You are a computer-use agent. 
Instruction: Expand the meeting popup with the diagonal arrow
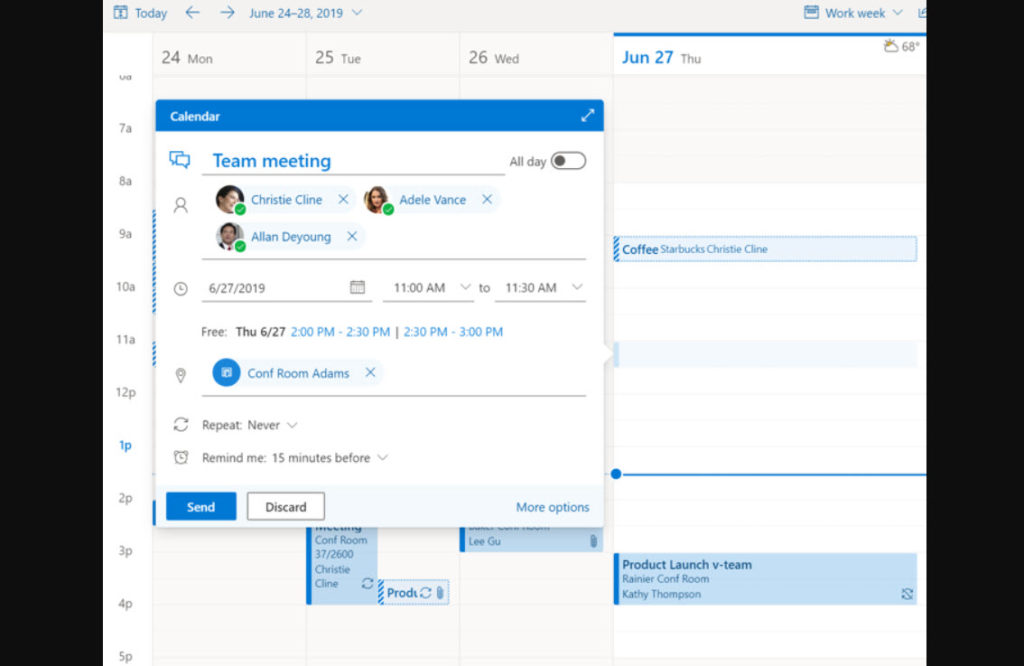pos(589,115)
